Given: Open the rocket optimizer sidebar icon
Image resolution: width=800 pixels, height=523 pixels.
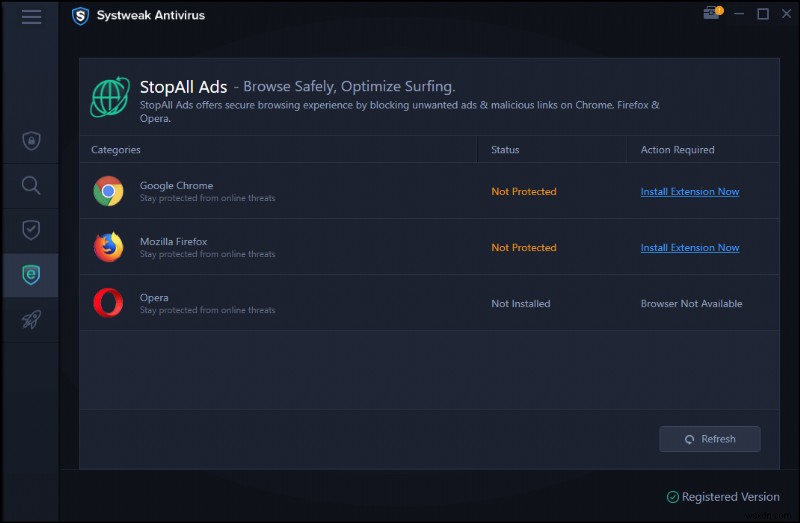Looking at the screenshot, I should click(31, 320).
